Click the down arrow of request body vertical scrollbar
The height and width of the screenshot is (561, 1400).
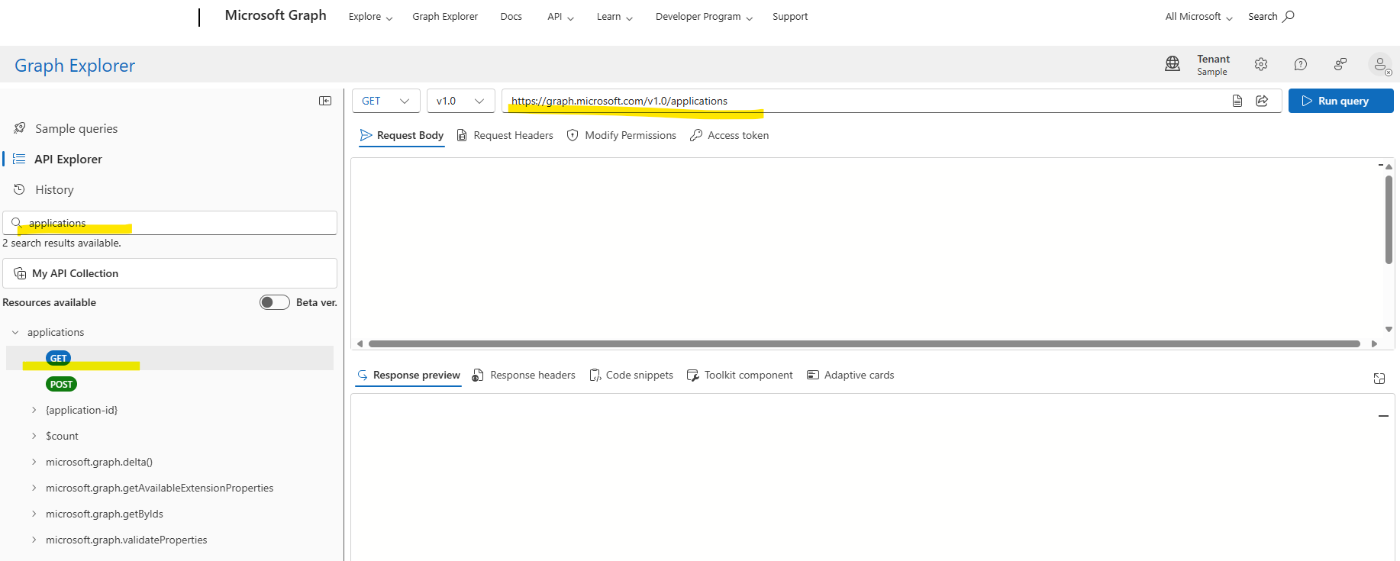pos(1388,328)
